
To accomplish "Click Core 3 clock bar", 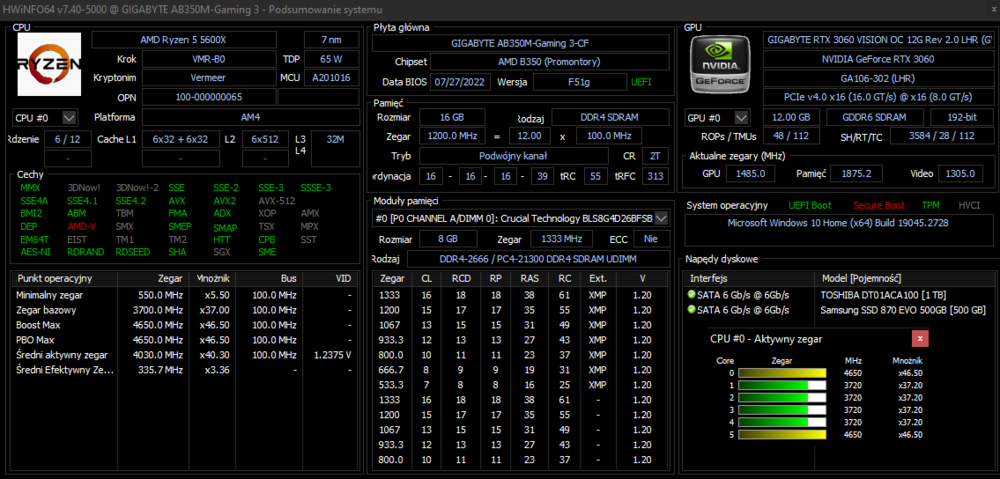I will tap(782, 409).
